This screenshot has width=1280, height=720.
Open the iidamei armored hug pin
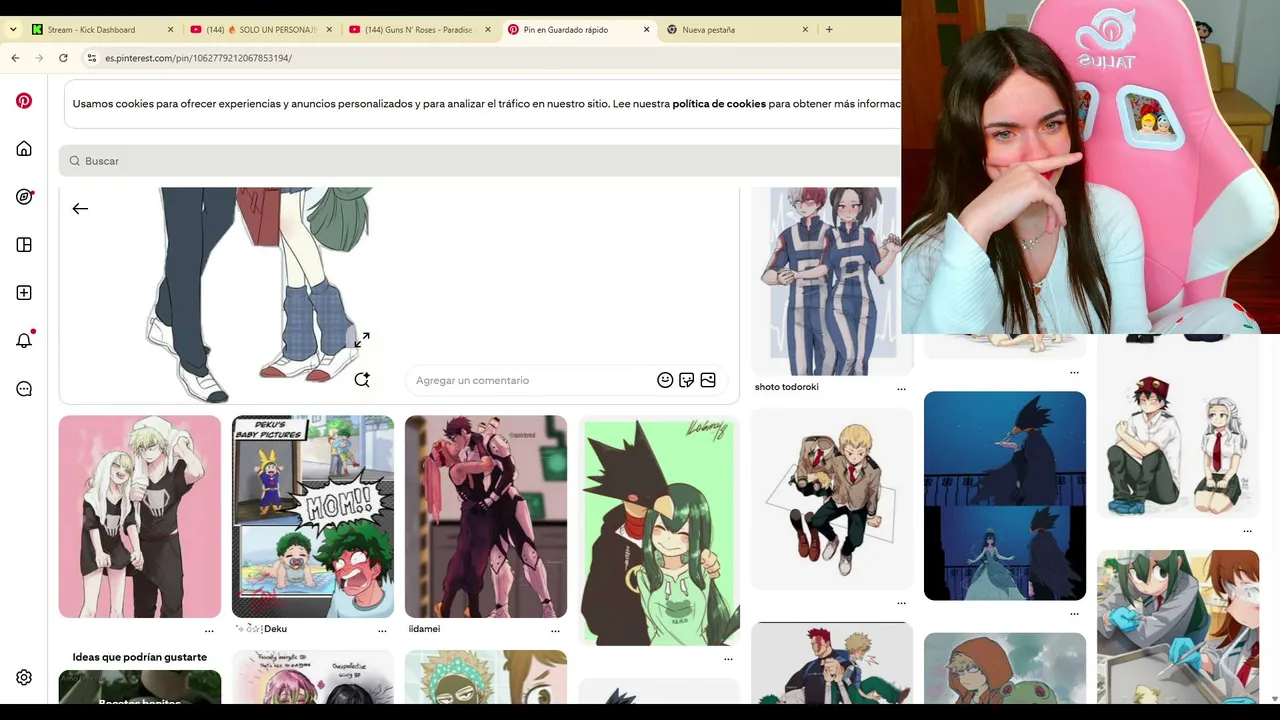click(x=486, y=517)
